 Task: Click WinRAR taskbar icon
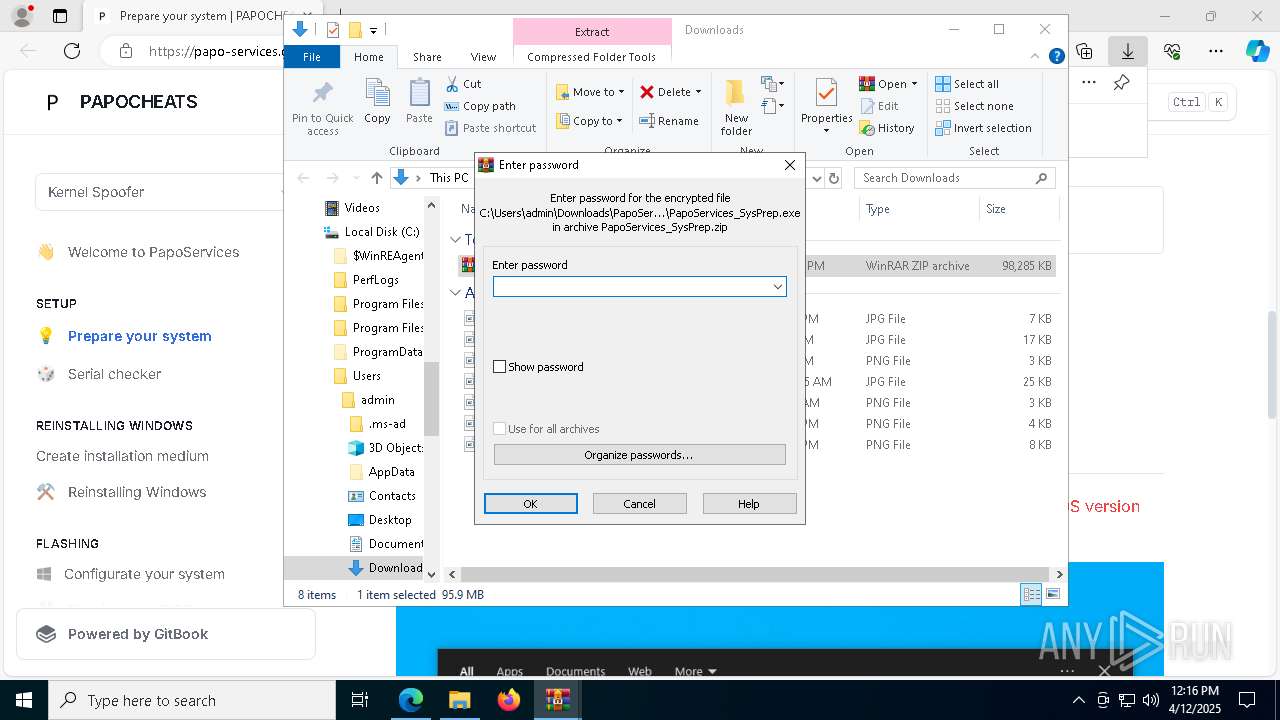[x=557, y=700]
